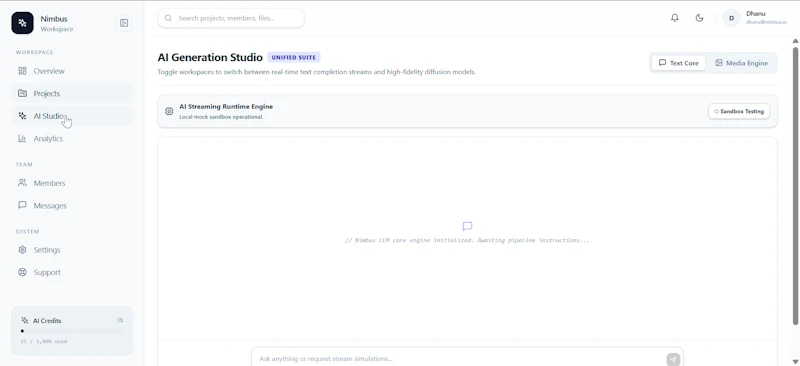Viewport: 800px width, 366px height.
Task: Click the Support lifebuoy icon
Action: [22, 272]
